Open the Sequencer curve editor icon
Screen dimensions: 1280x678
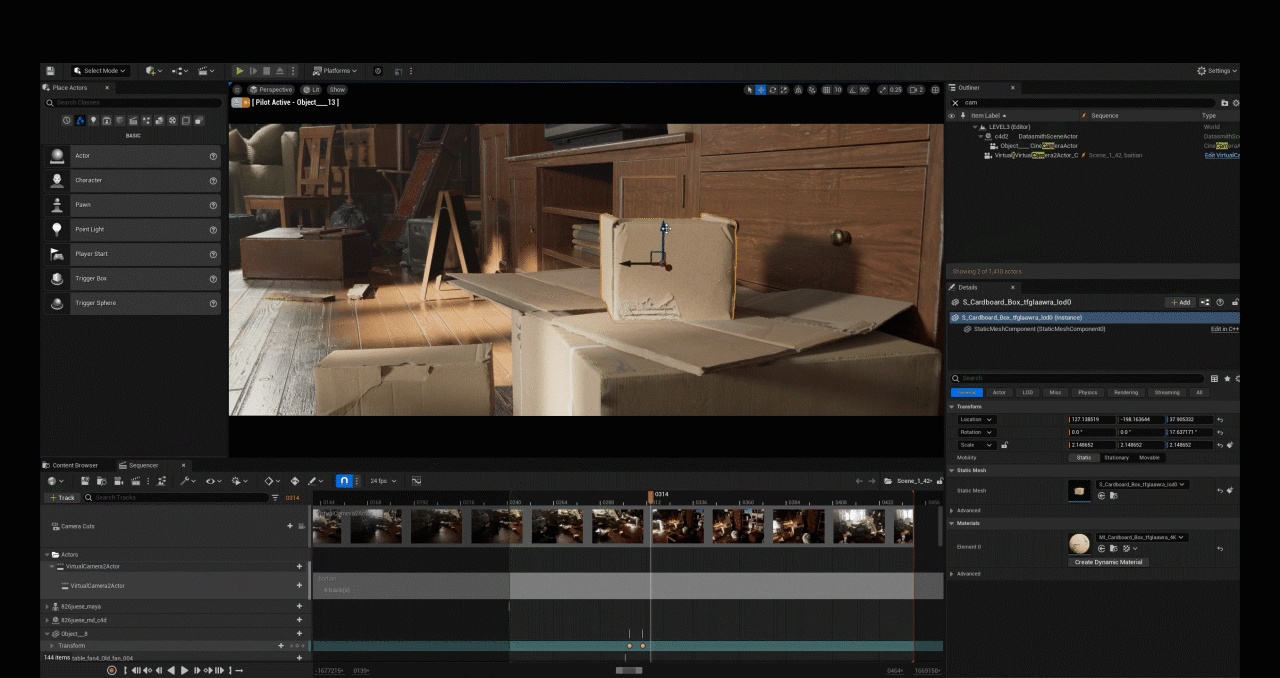point(417,481)
